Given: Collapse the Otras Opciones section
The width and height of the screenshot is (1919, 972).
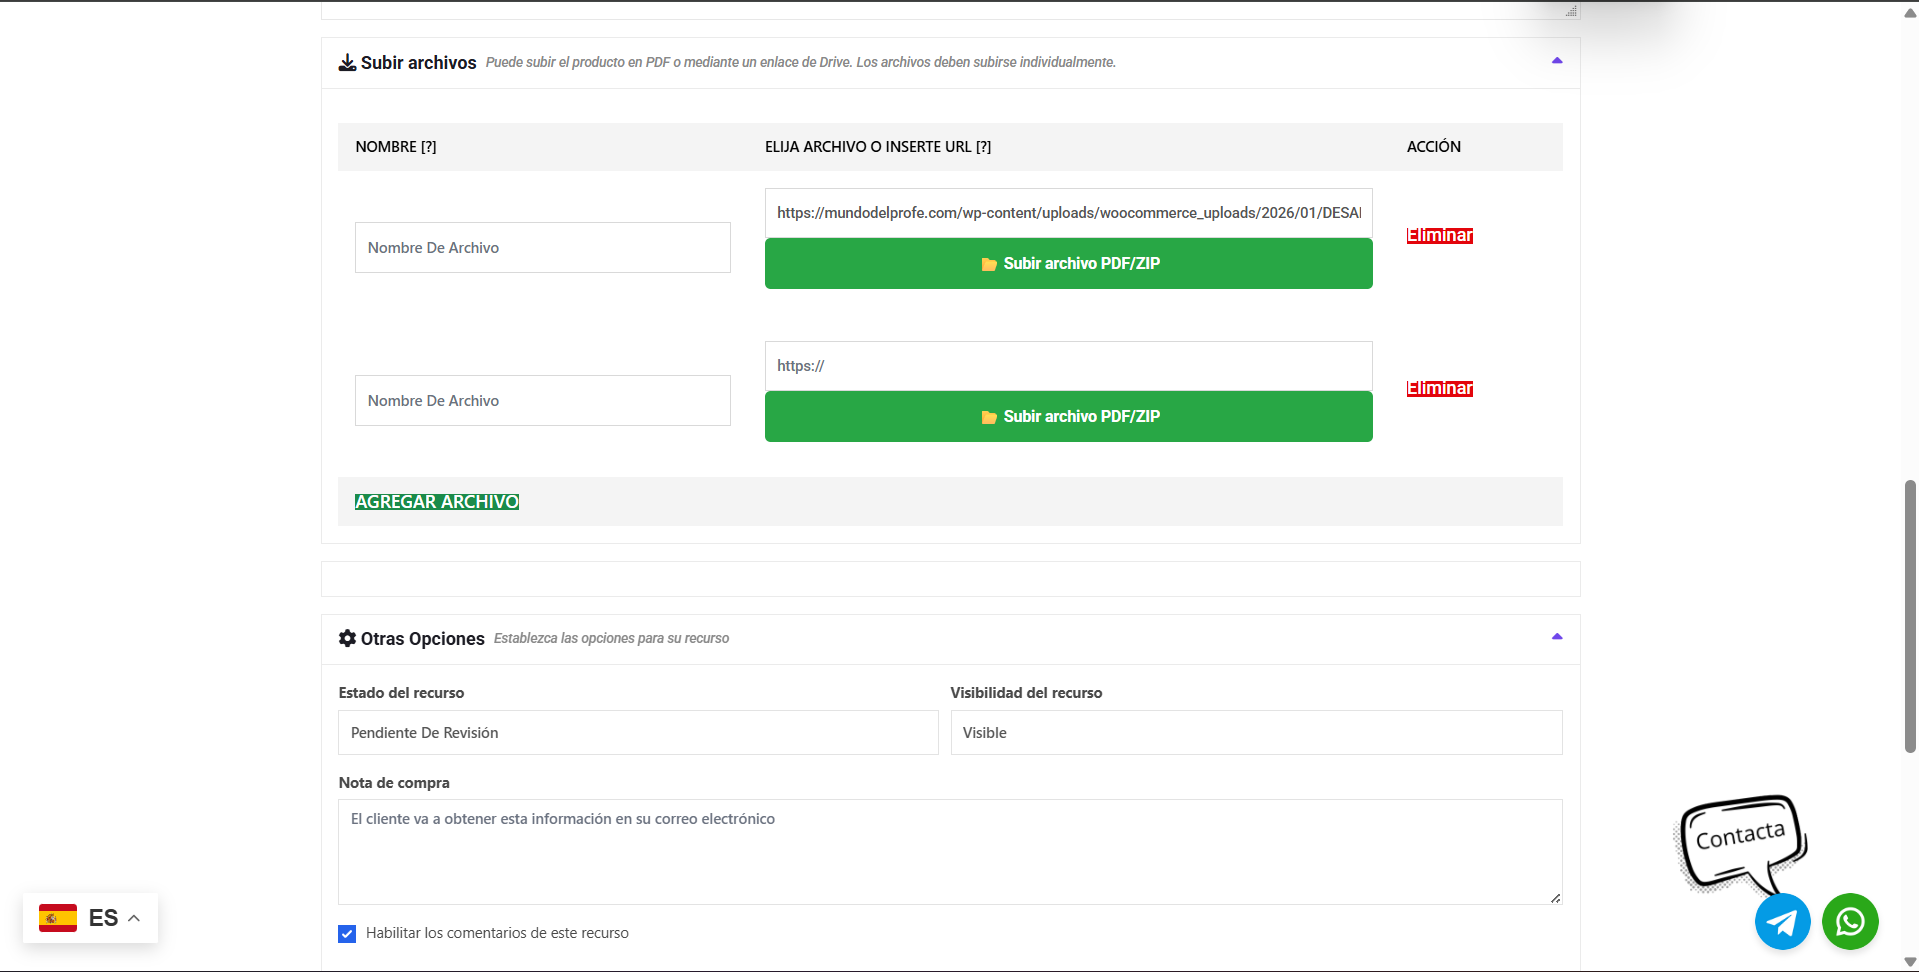Looking at the screenshot, I should (1556, 637).
